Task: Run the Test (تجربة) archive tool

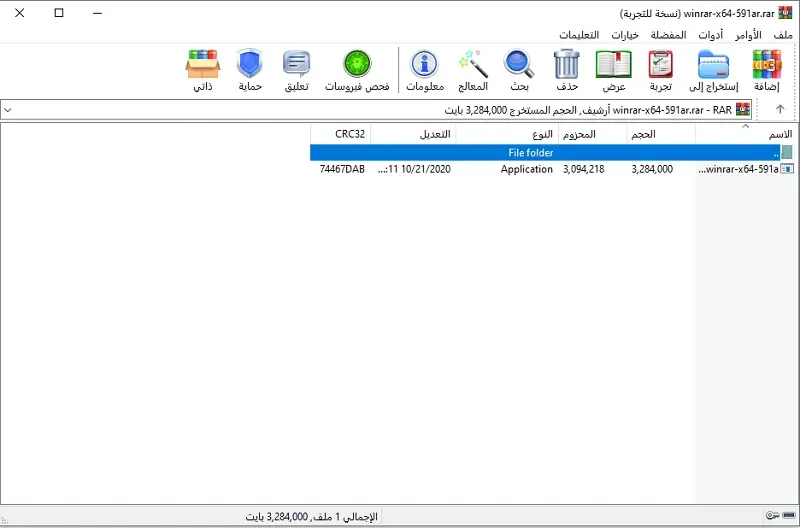Action: pyautogui.click(x=661, y=71)
